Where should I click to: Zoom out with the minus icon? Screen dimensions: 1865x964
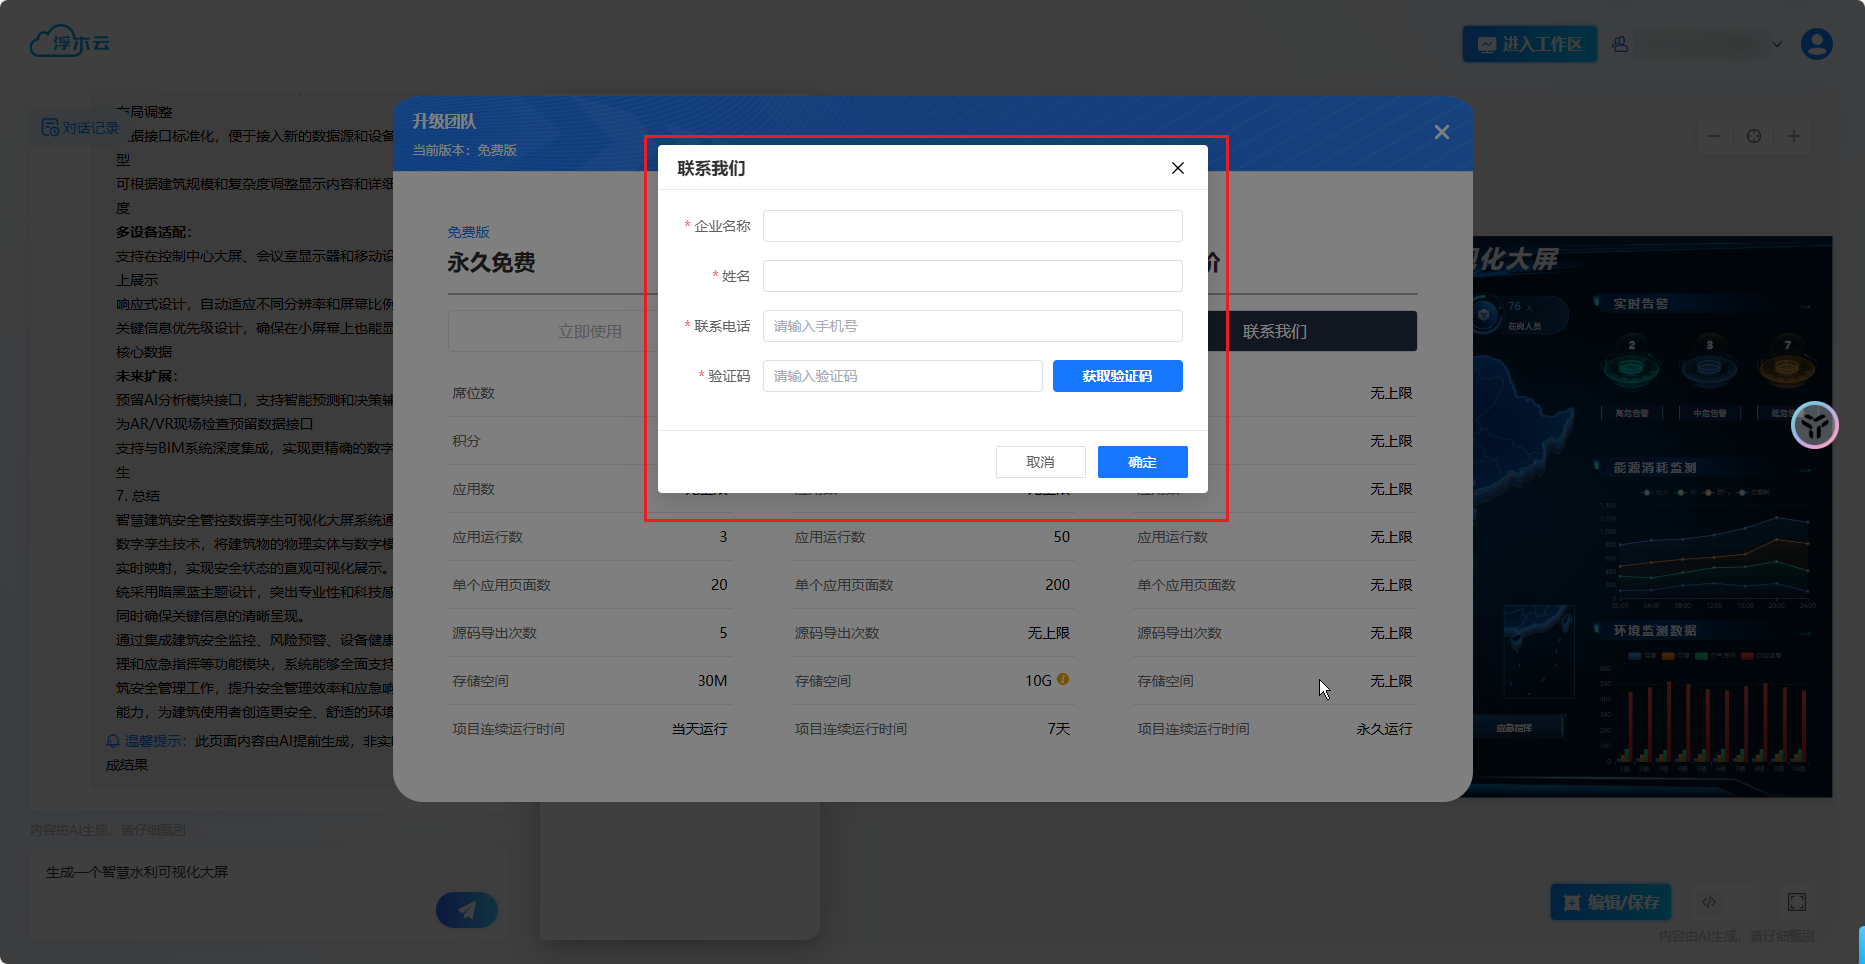point(1714,136)
